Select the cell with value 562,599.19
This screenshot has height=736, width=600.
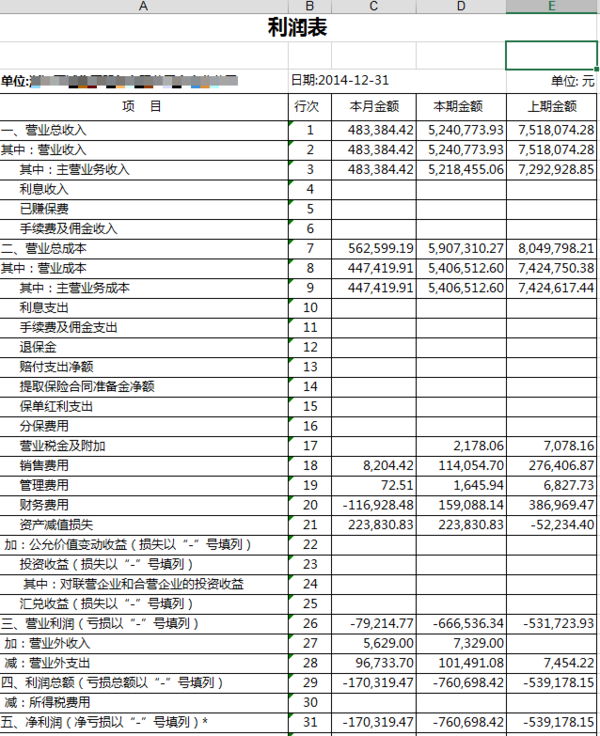pos(374,248)
